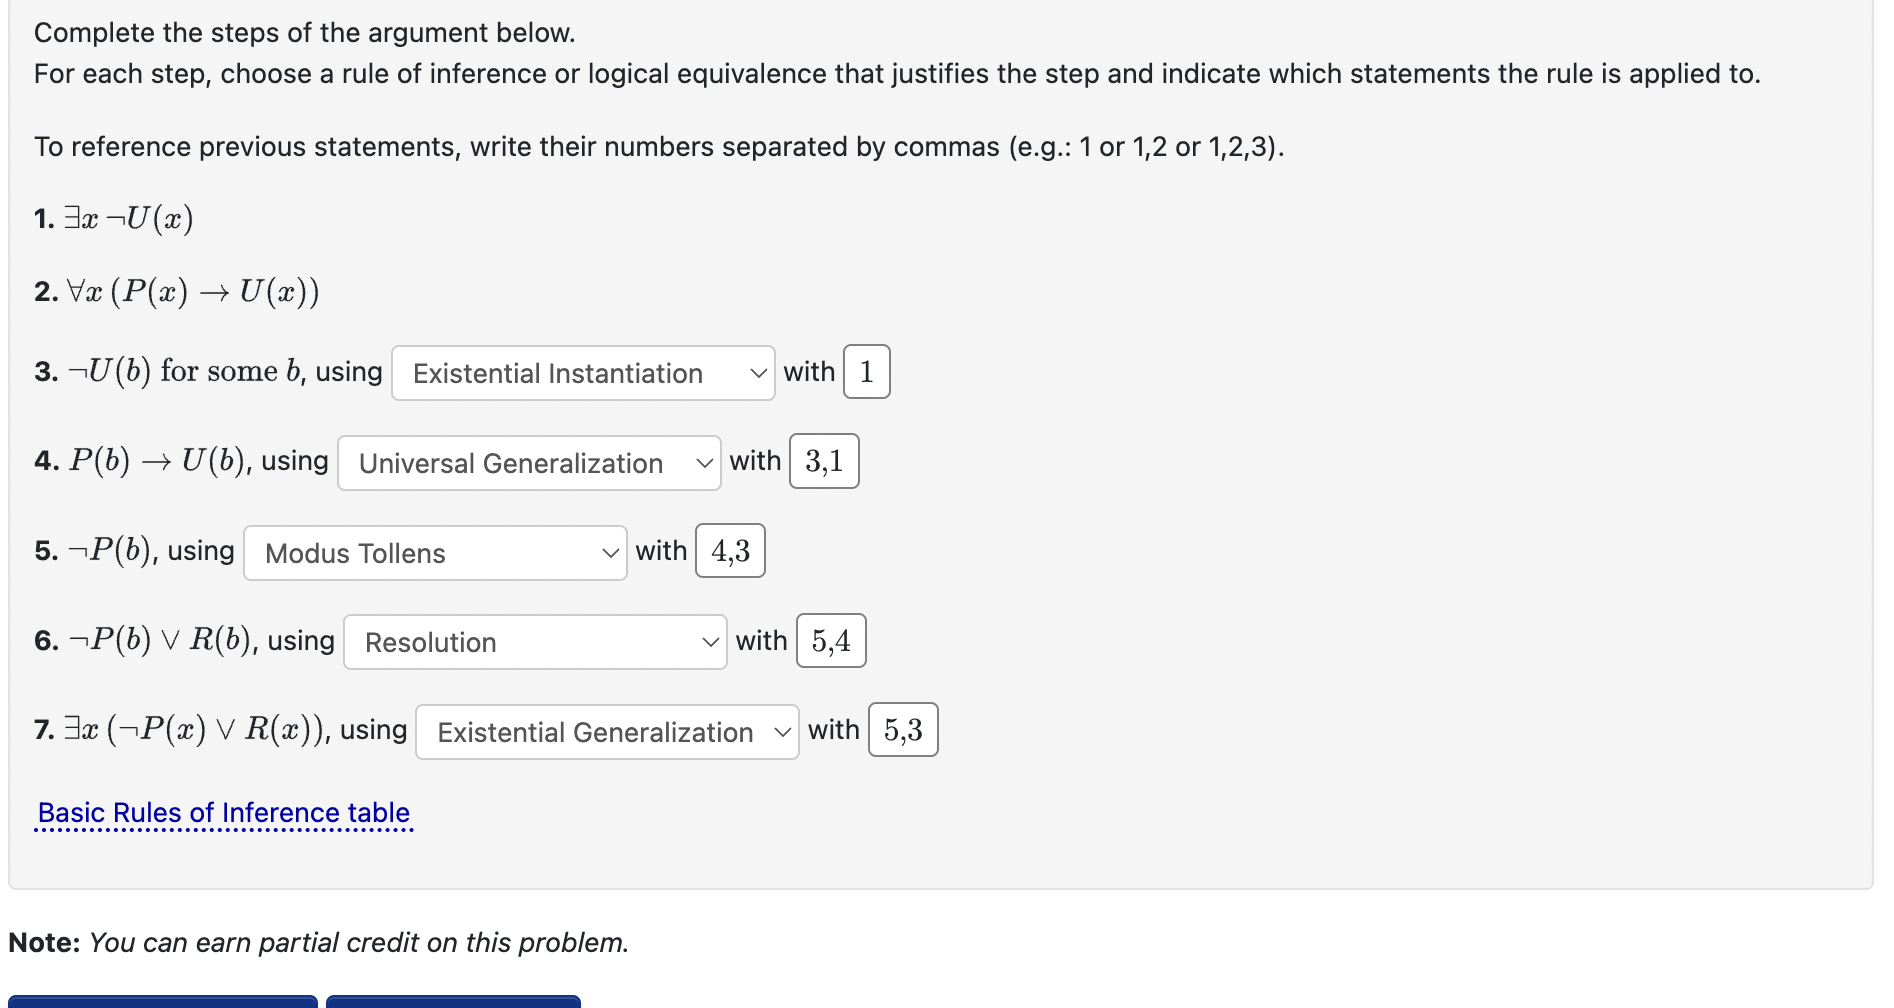This screenshot has height=1008, width=1894.
Task: Edit the '3,1' reference field in step 4
Action: click(824, 461)
